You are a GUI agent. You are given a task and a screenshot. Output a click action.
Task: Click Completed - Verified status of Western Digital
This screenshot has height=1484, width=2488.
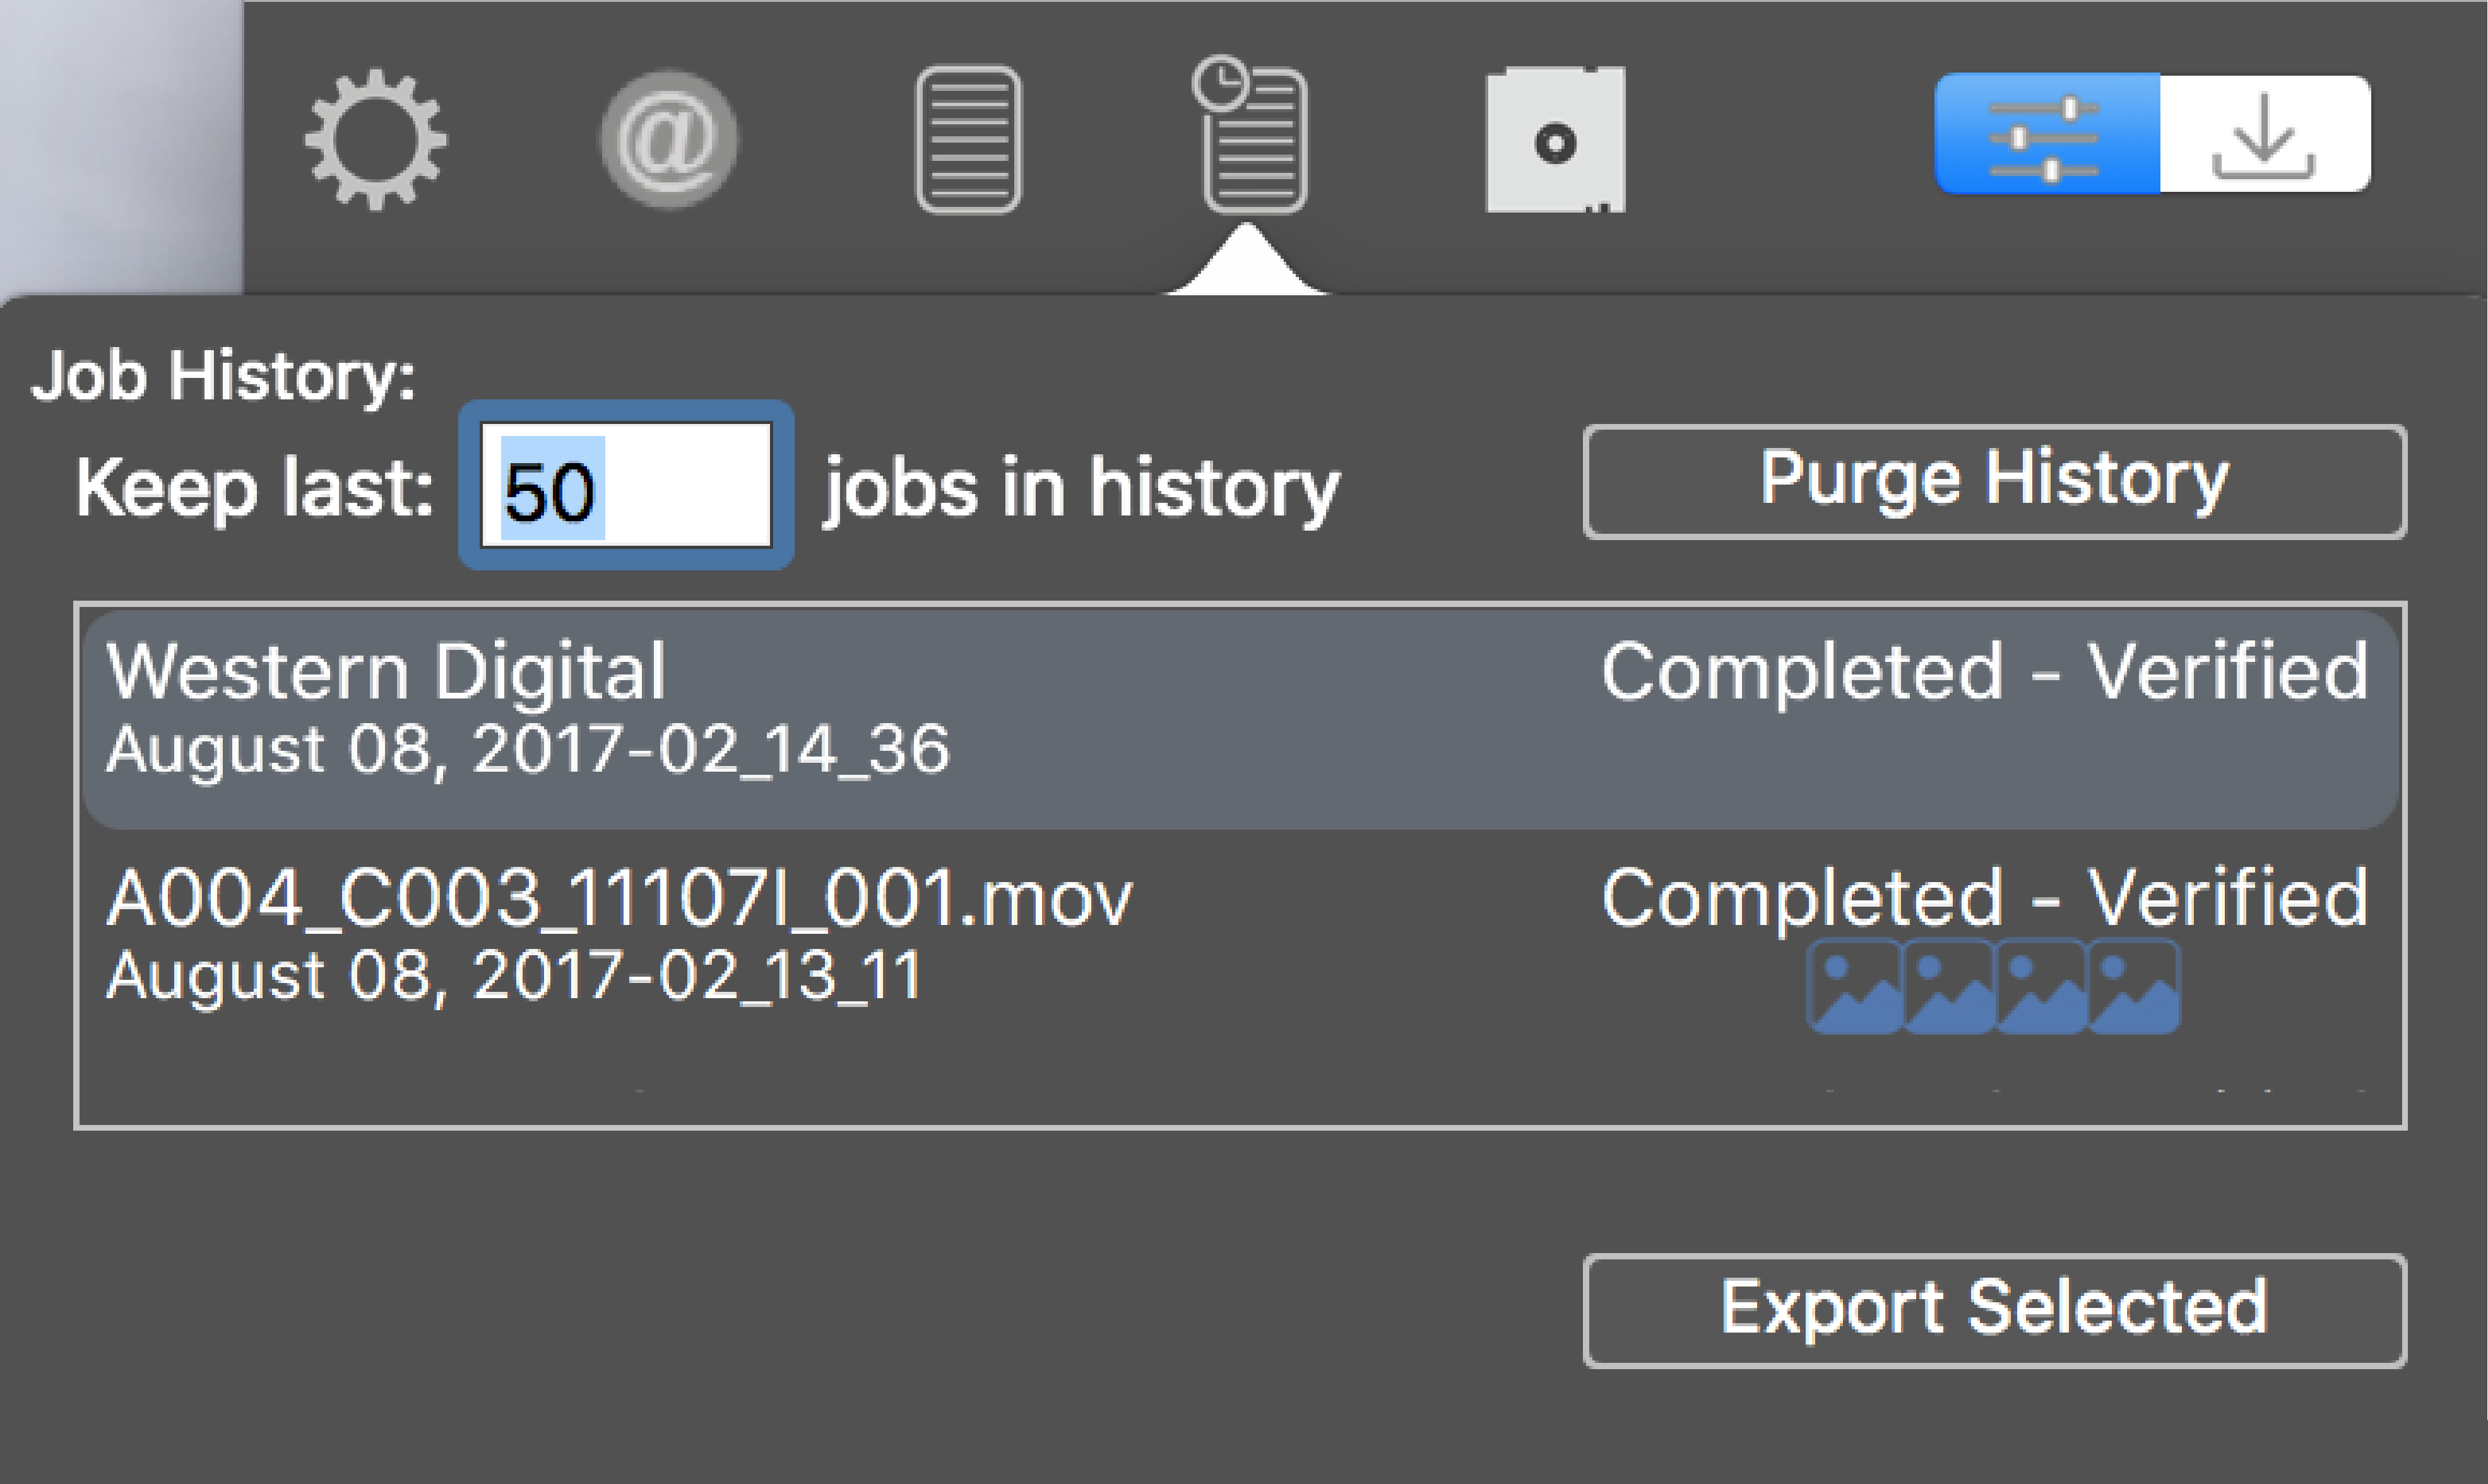[x=1985, y=671]
